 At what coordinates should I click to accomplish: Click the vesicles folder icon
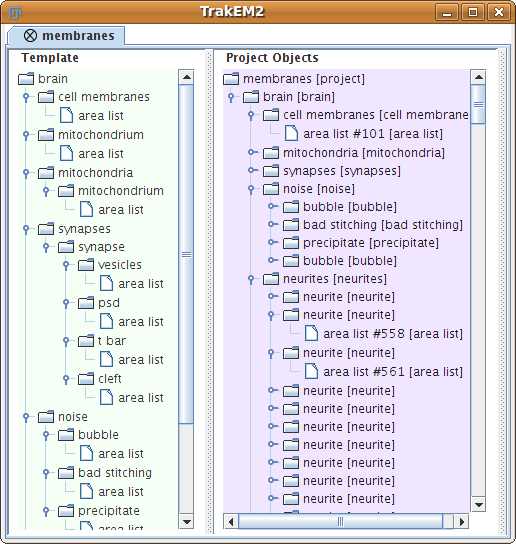(86, 265)
